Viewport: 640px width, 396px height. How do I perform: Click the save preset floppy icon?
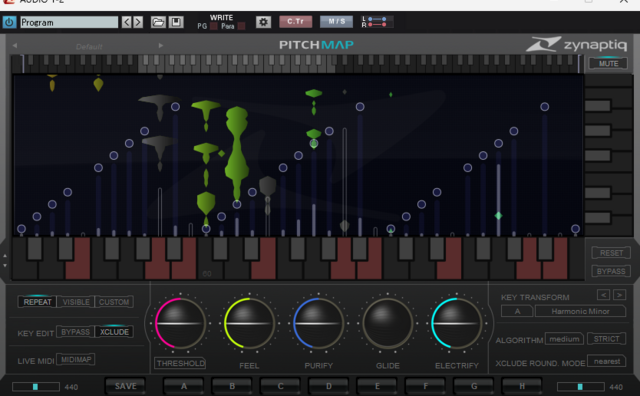(x=176, y=22)
